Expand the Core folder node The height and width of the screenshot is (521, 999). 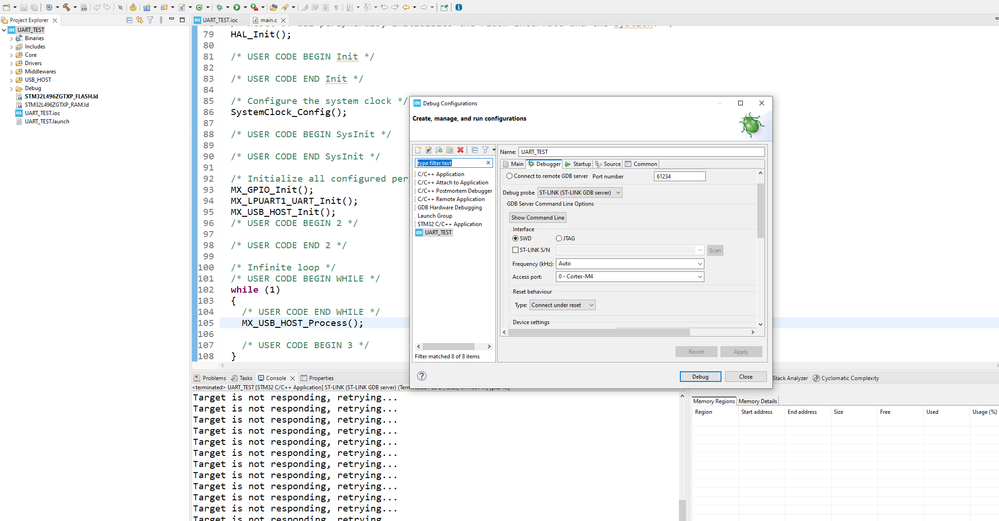tap(11, 55)
